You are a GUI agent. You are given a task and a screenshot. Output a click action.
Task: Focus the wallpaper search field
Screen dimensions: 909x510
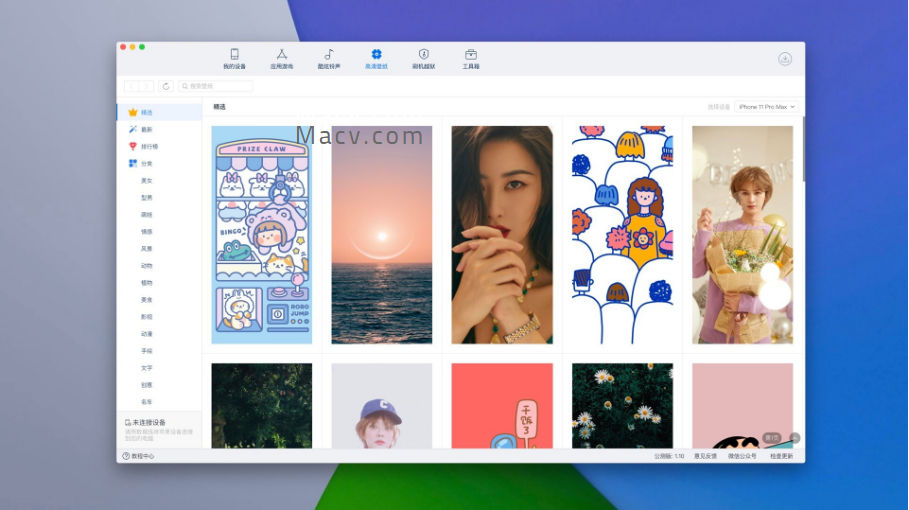click(x=216, y=86)
